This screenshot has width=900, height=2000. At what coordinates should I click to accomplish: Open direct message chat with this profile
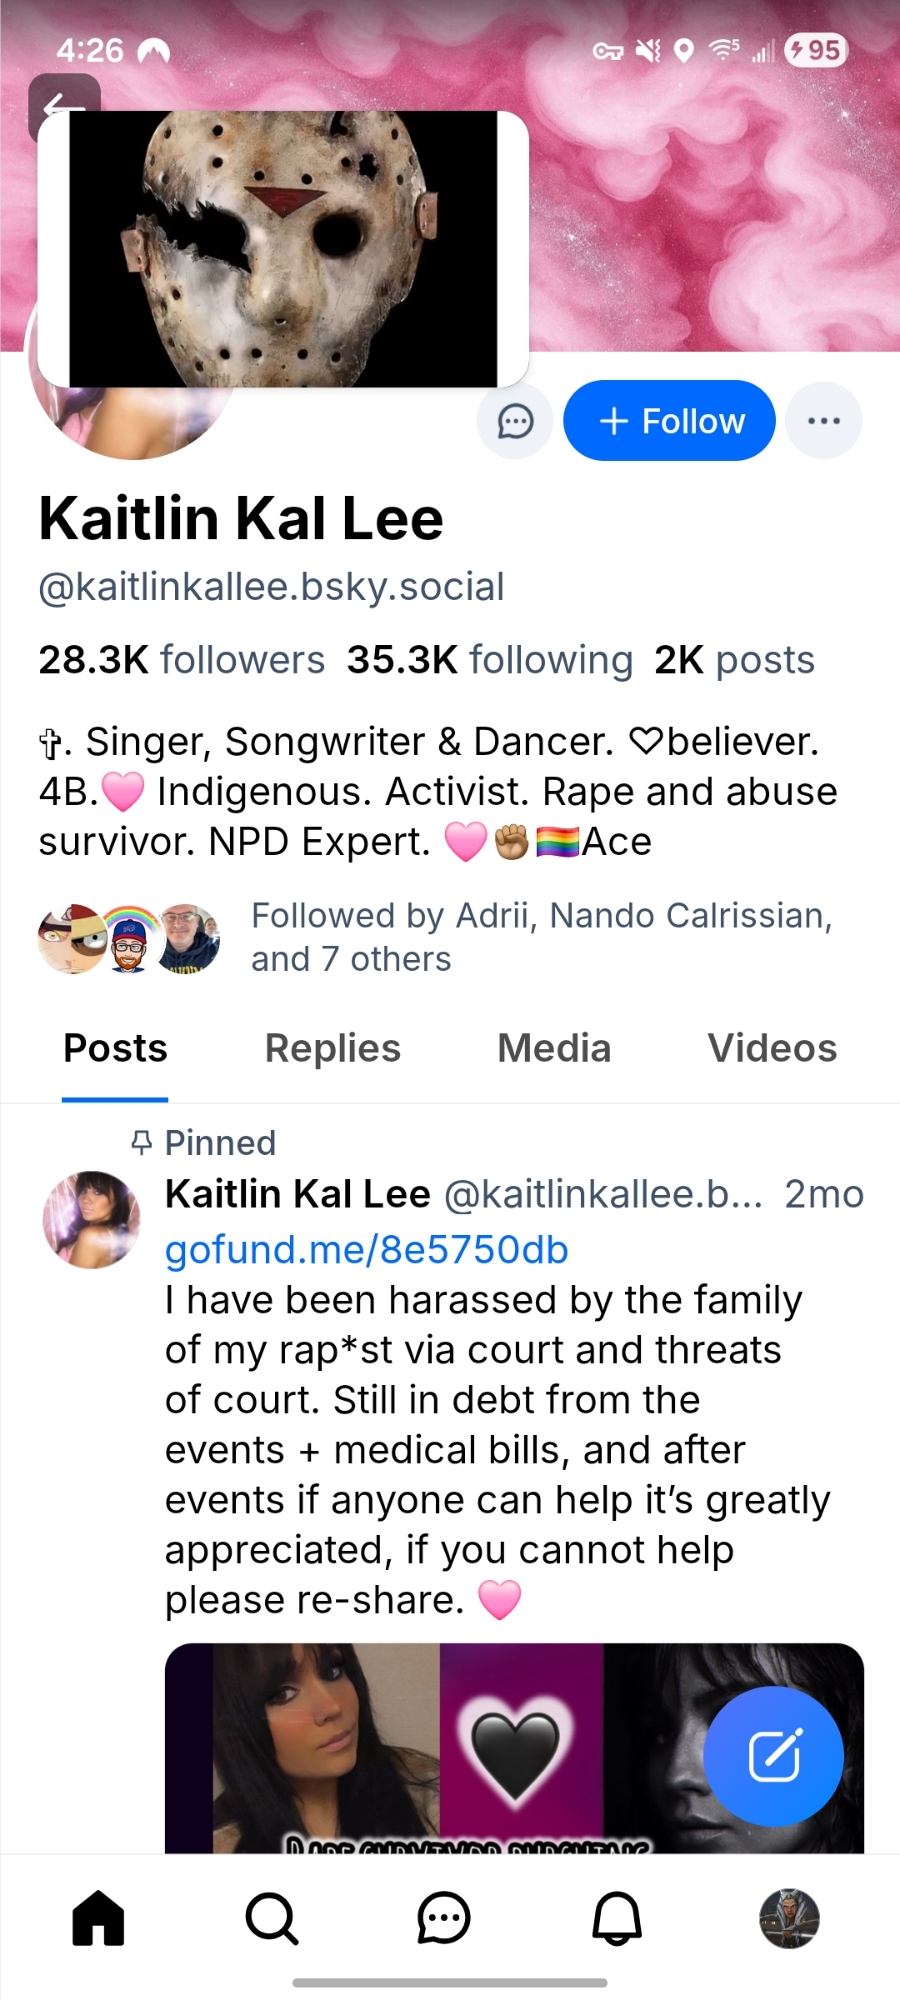click(515, 421)
